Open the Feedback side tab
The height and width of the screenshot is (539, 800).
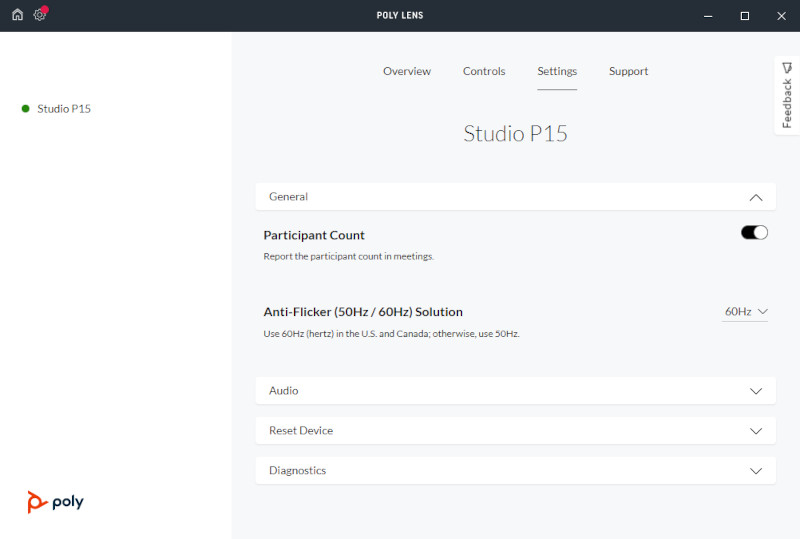click(x=787, y=95)
